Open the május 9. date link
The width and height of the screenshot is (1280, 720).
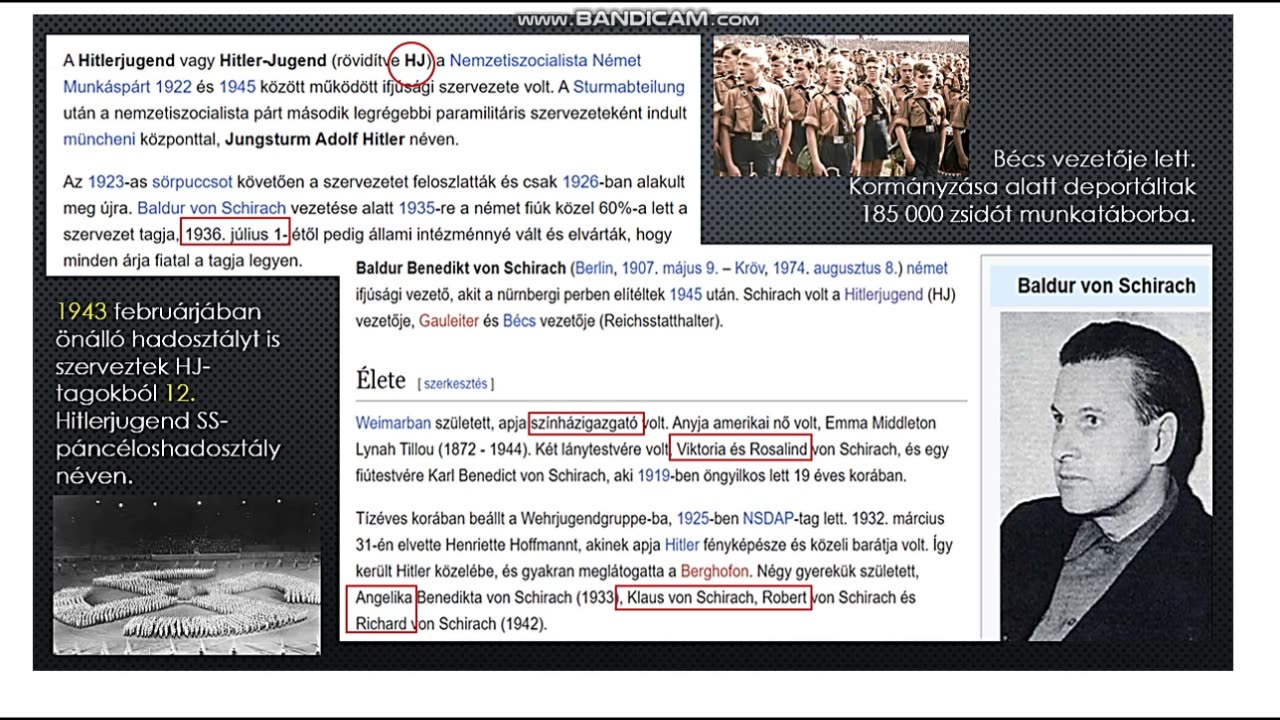pos(692,269)
